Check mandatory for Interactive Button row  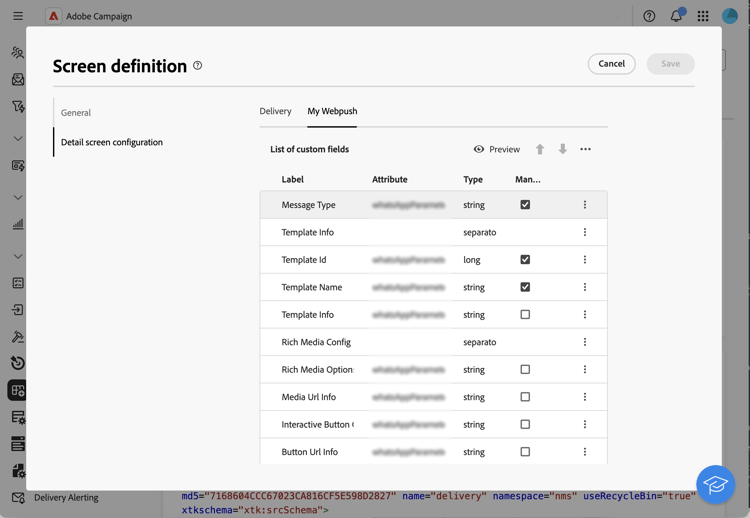coord(525,424)
